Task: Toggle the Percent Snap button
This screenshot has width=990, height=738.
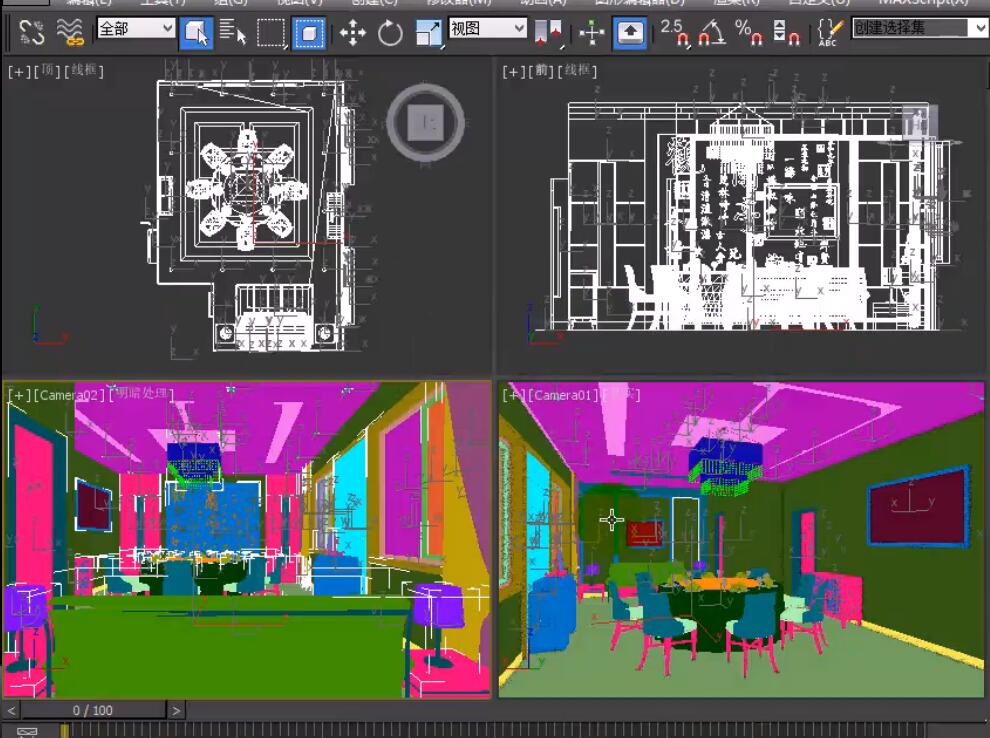Action: click(x=749, y=33)
